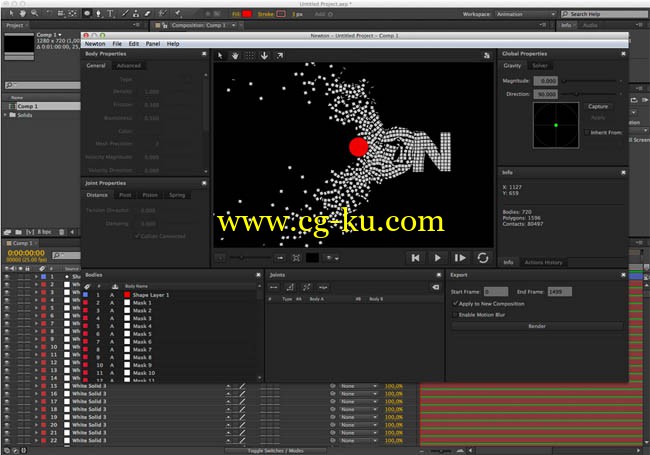Select the Type tool in After Effects toolbar
The height and width of the screenshot is (455, 650).
pos(110,13)
